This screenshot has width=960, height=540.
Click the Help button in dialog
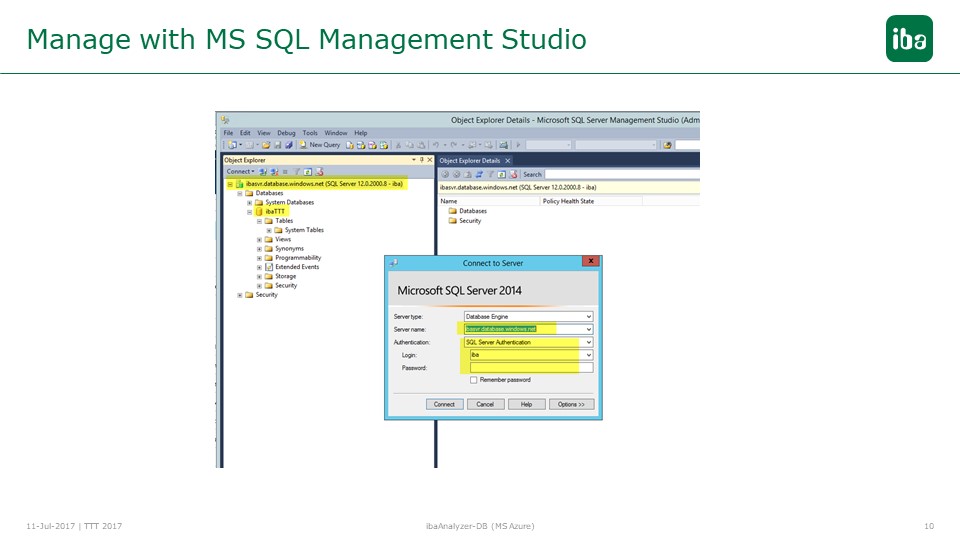(x=527, y=404)
